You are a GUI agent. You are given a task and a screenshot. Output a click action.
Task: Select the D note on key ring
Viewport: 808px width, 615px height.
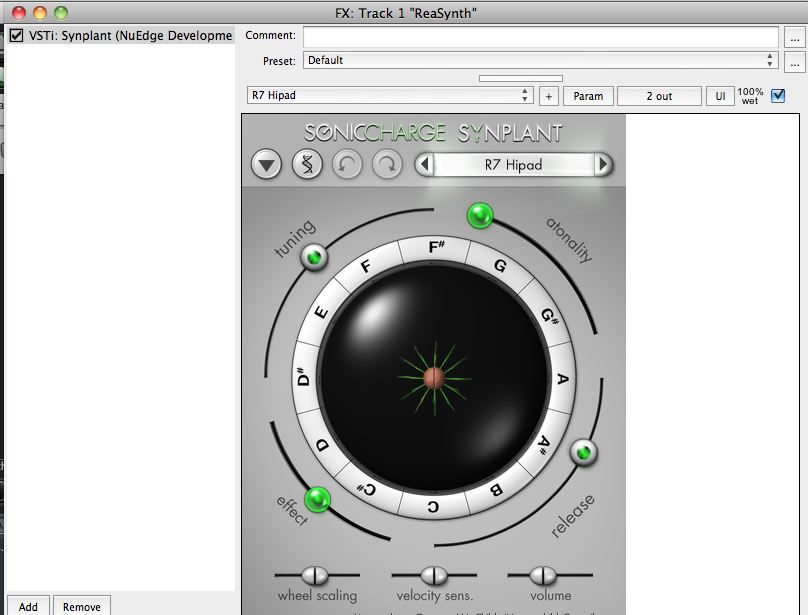click(x=323, y=444)
